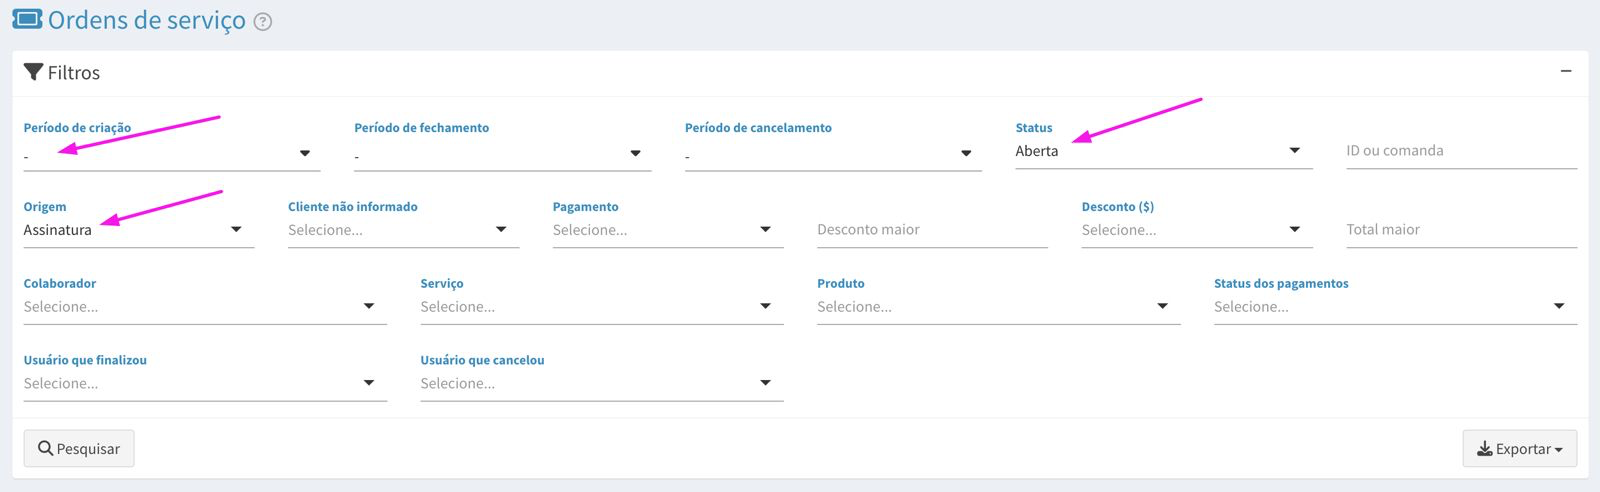Click the Desconto maior input field
Viewport: 1600px width, 492px height.
(x=932, y=230)
